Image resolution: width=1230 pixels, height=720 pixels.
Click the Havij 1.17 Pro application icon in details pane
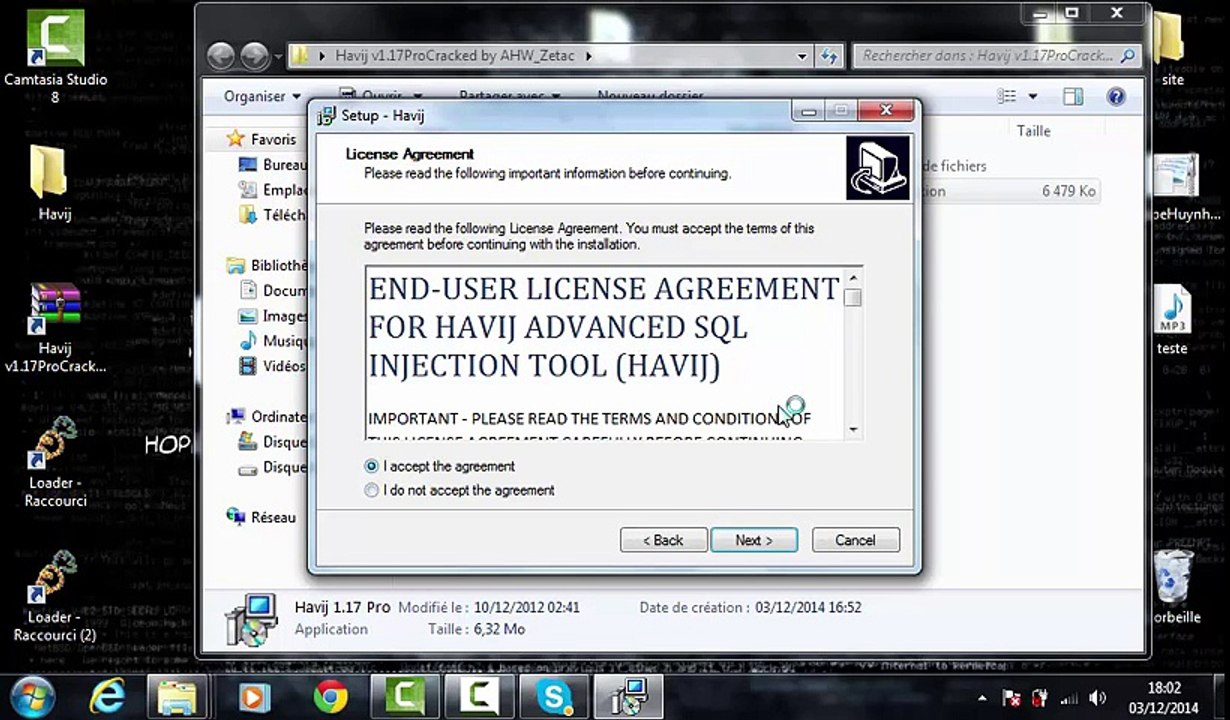pyautogui.click(x=249, y=620)
